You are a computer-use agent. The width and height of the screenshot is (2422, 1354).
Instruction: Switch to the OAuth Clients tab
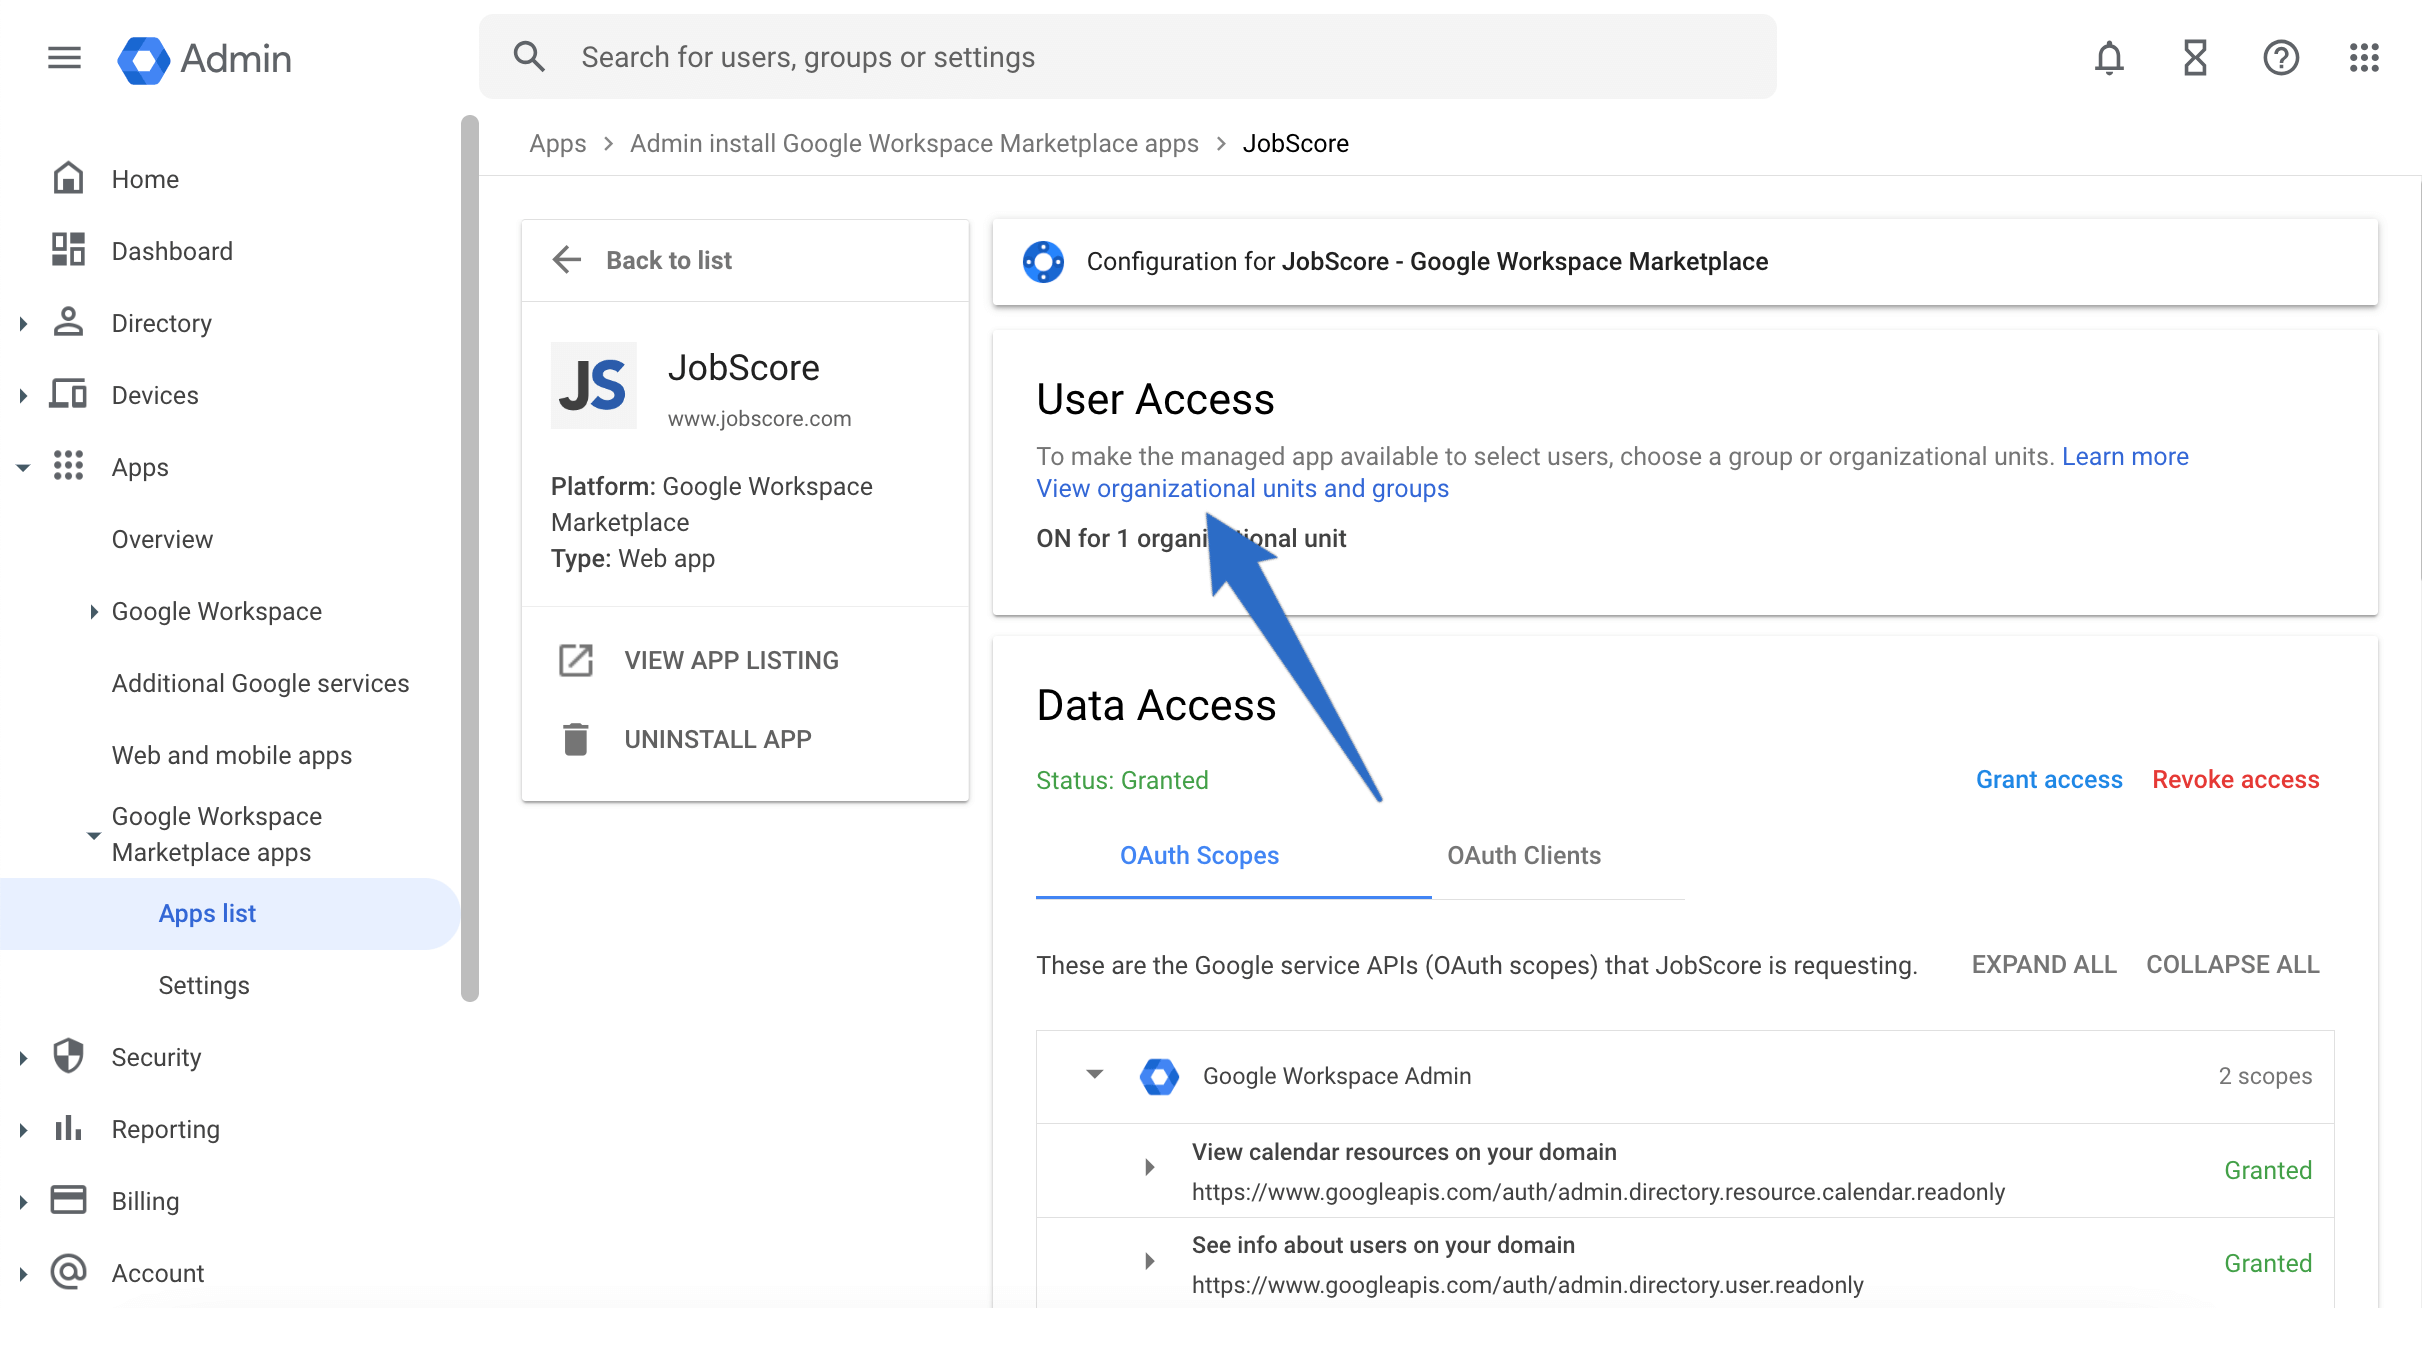[x=1524, y=855]
